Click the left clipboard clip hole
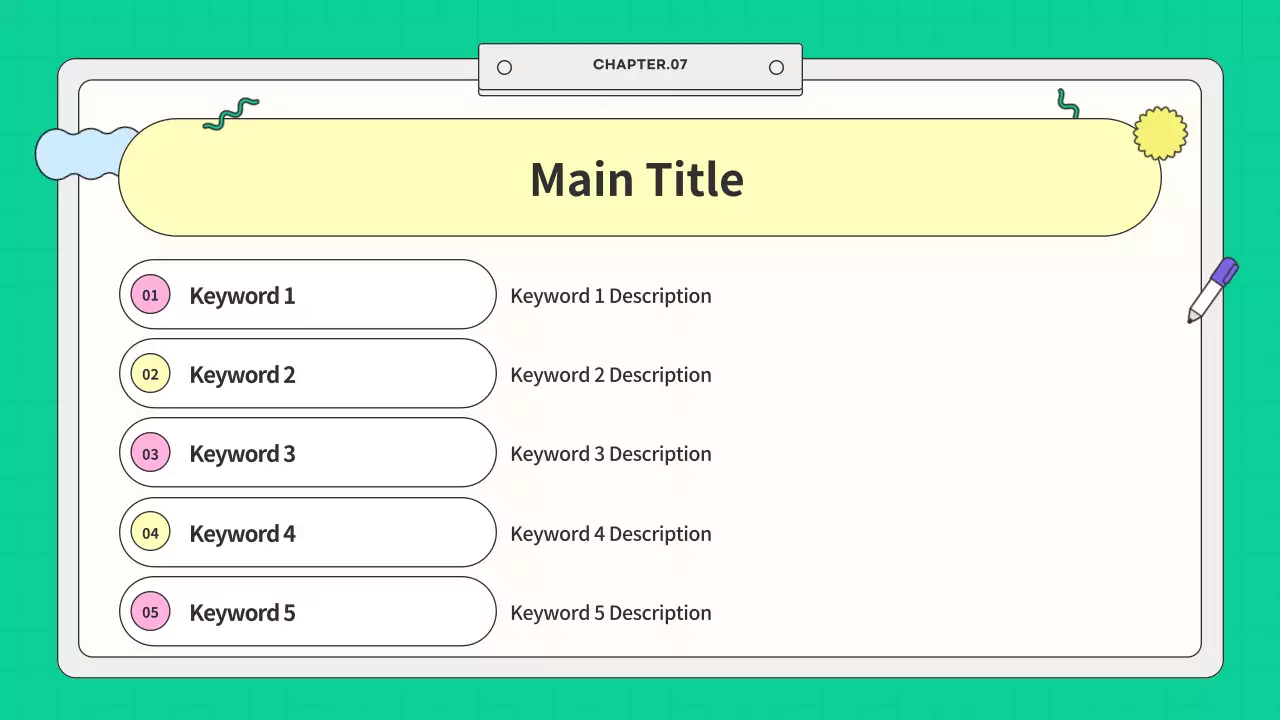The image size is (1280, 720). click(504, 67)
